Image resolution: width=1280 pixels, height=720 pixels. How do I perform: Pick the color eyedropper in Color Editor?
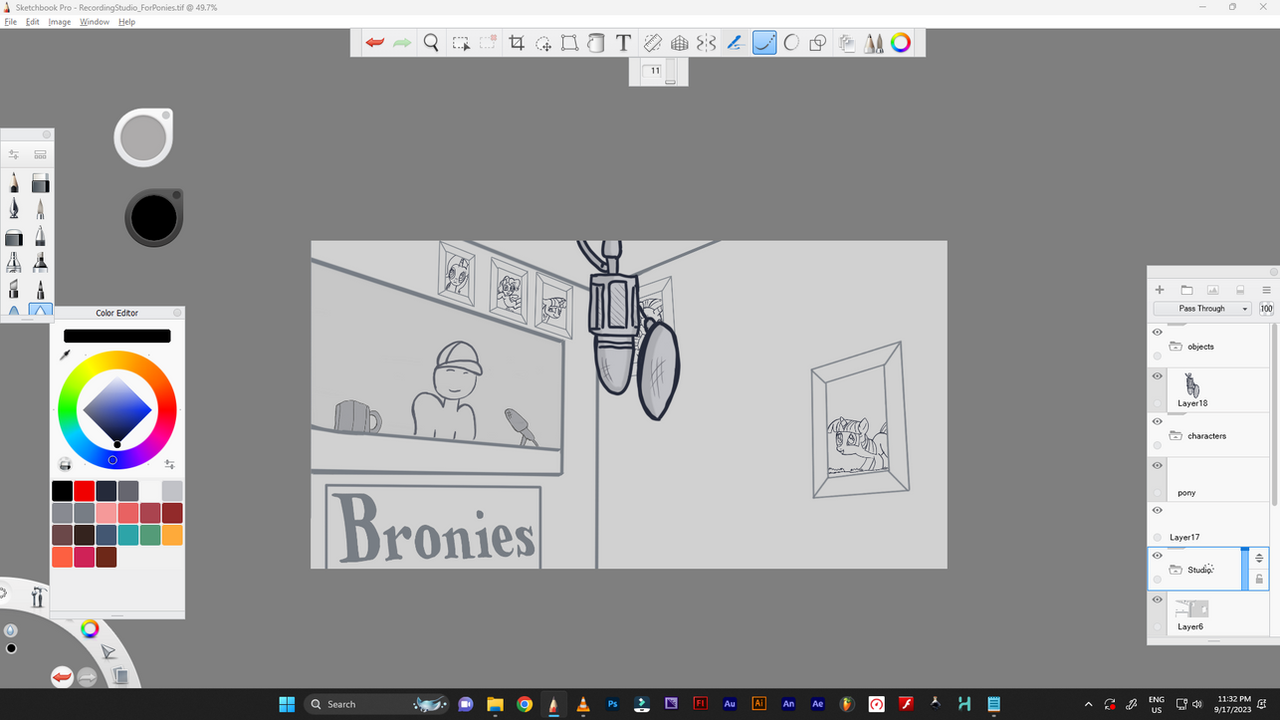pyautogui.click(x=66, y=355)
